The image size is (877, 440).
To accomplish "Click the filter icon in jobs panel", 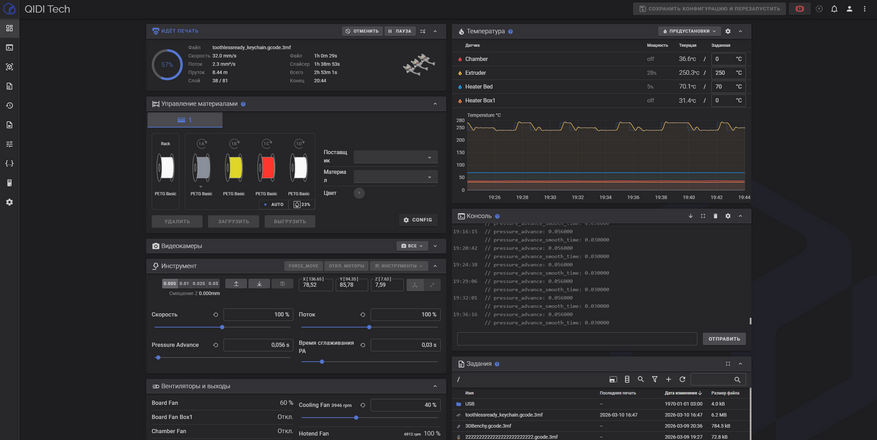I will coord(655,380).
